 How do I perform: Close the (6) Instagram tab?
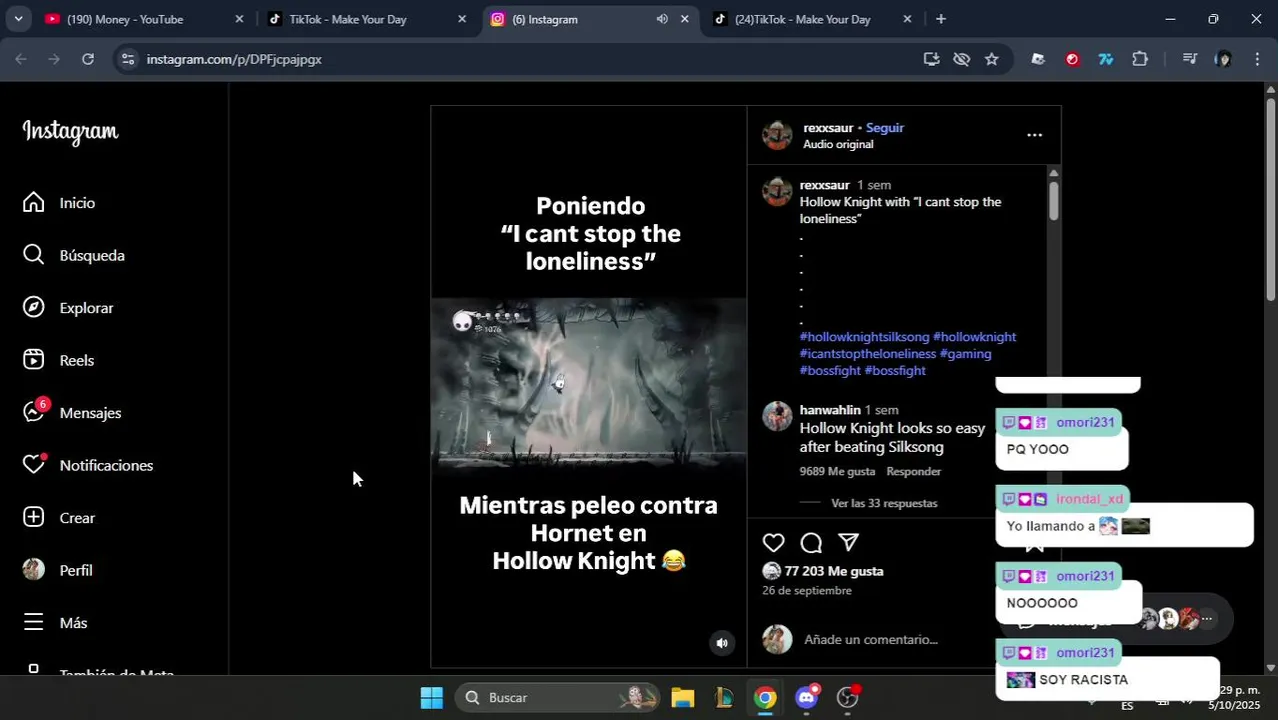(x=684, y=19)
